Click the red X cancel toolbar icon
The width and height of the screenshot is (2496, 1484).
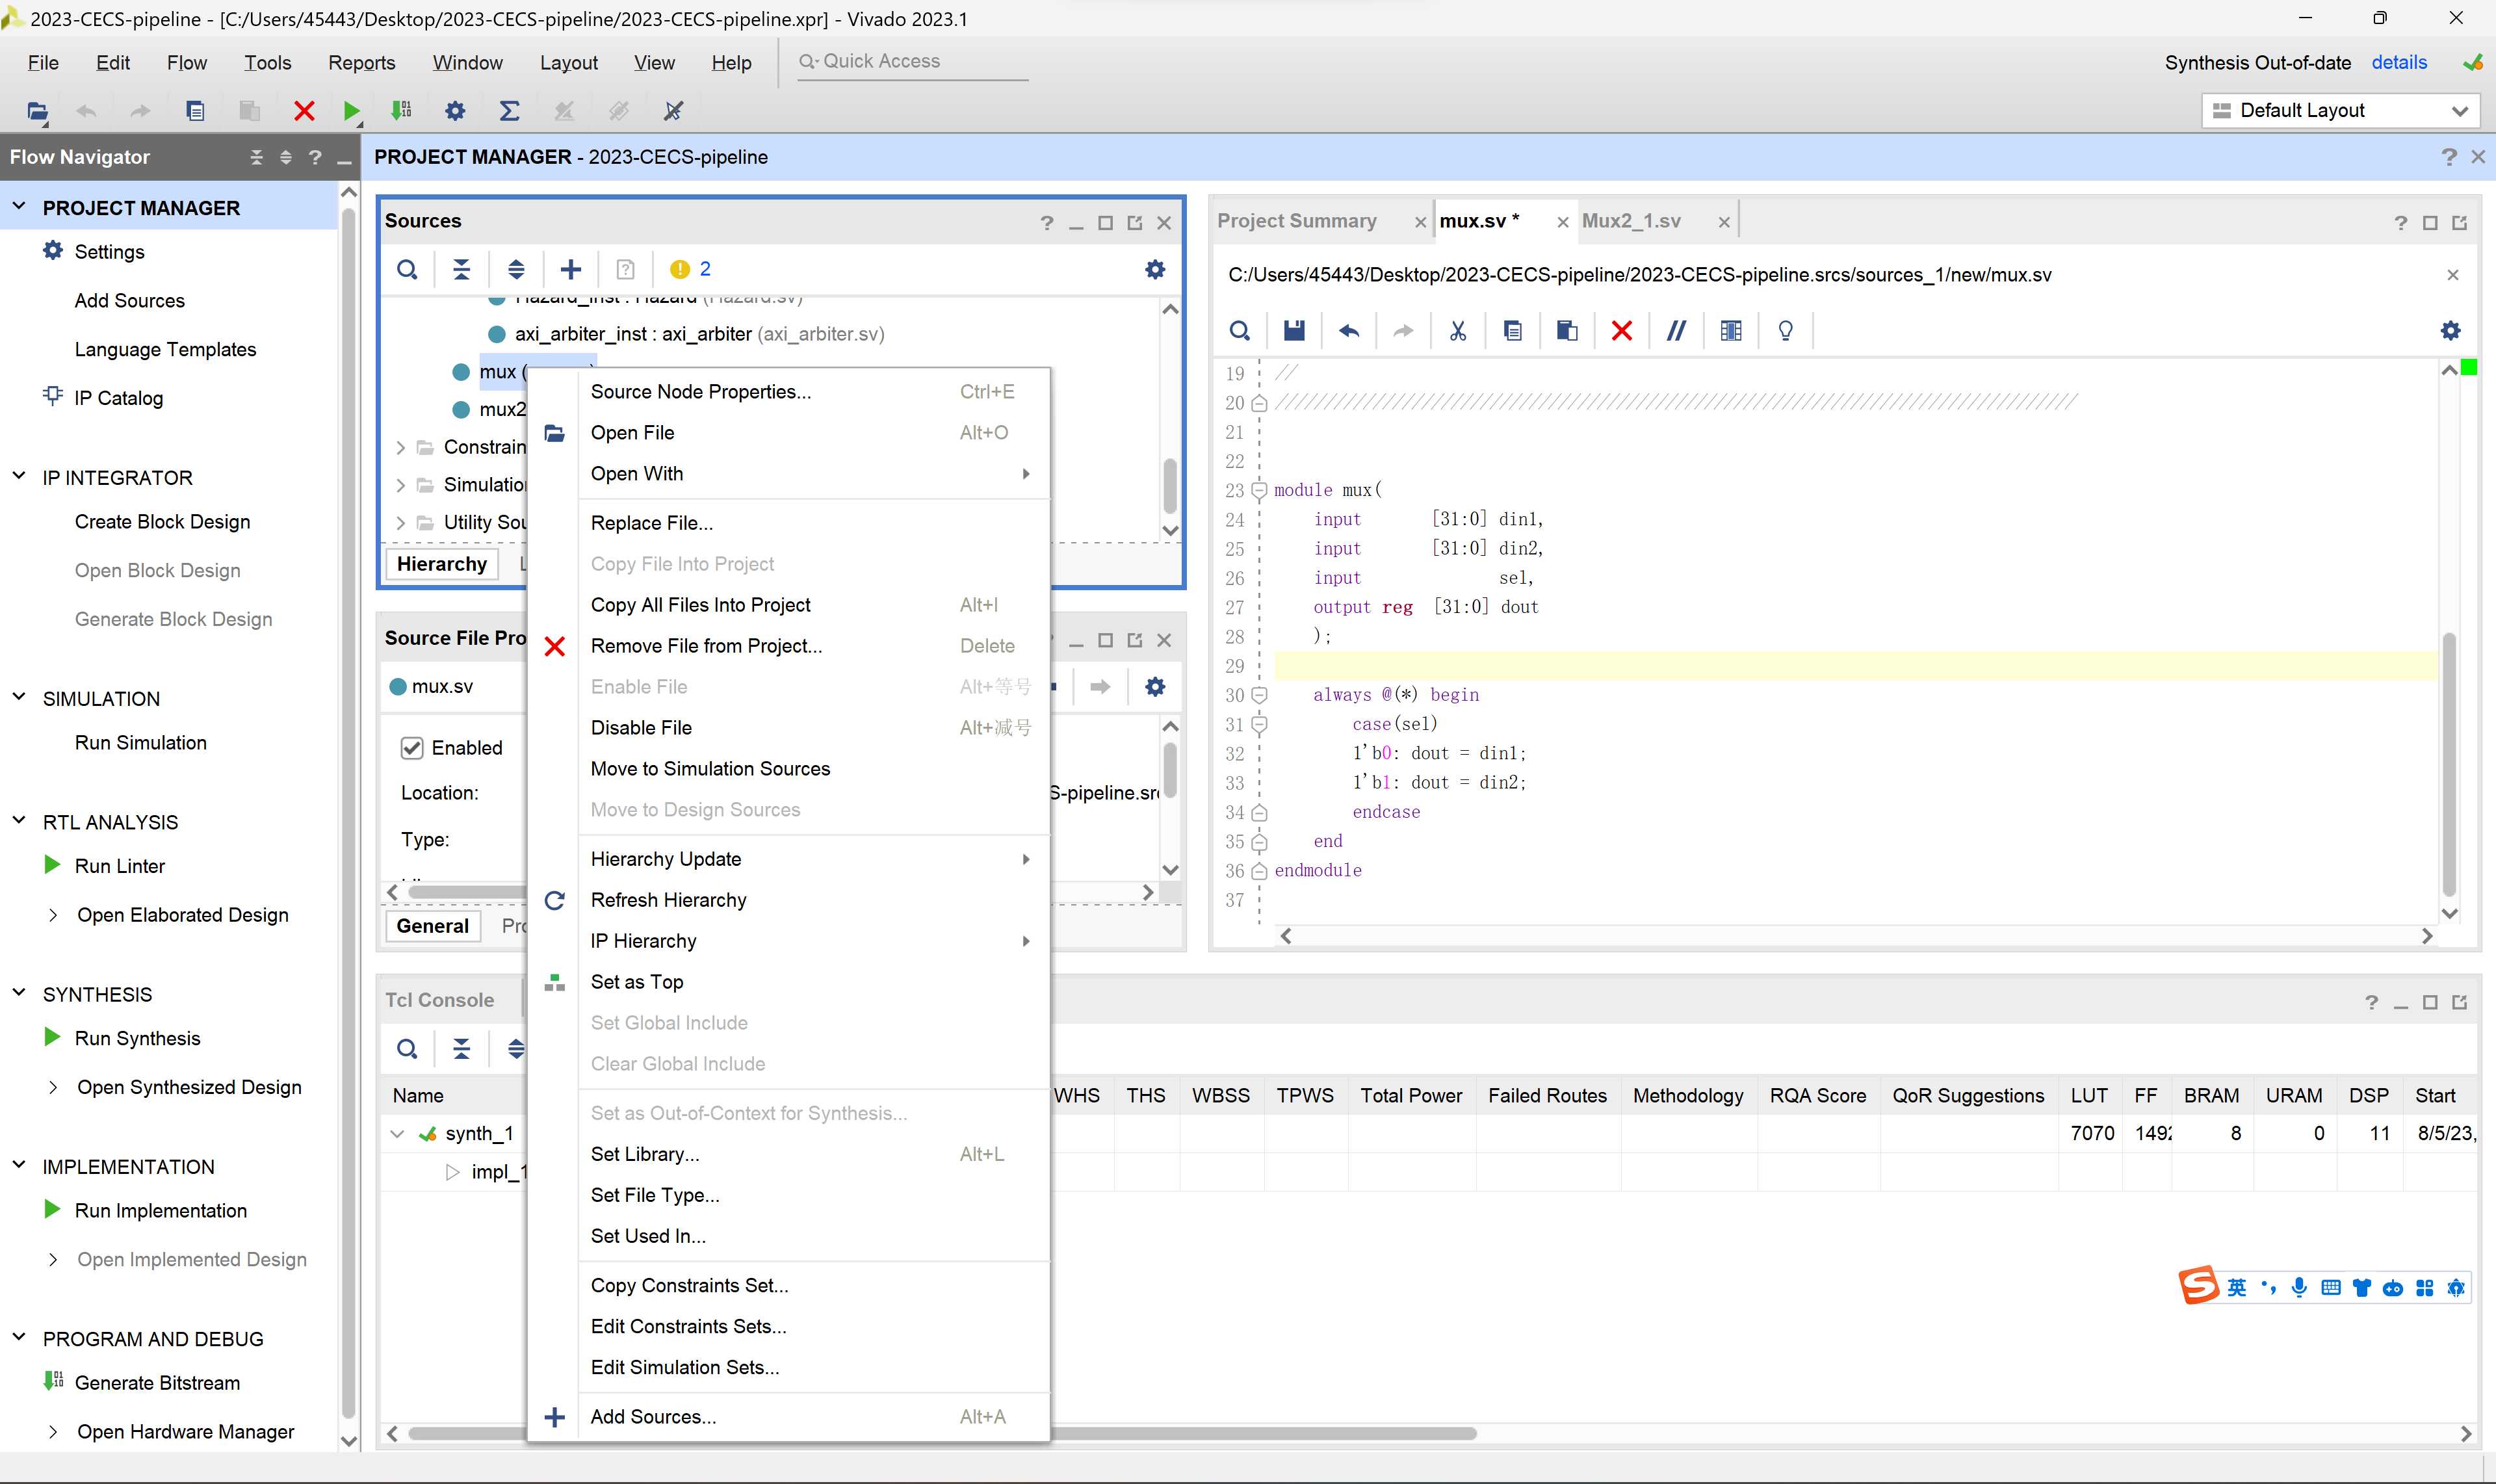coord(304,111)
